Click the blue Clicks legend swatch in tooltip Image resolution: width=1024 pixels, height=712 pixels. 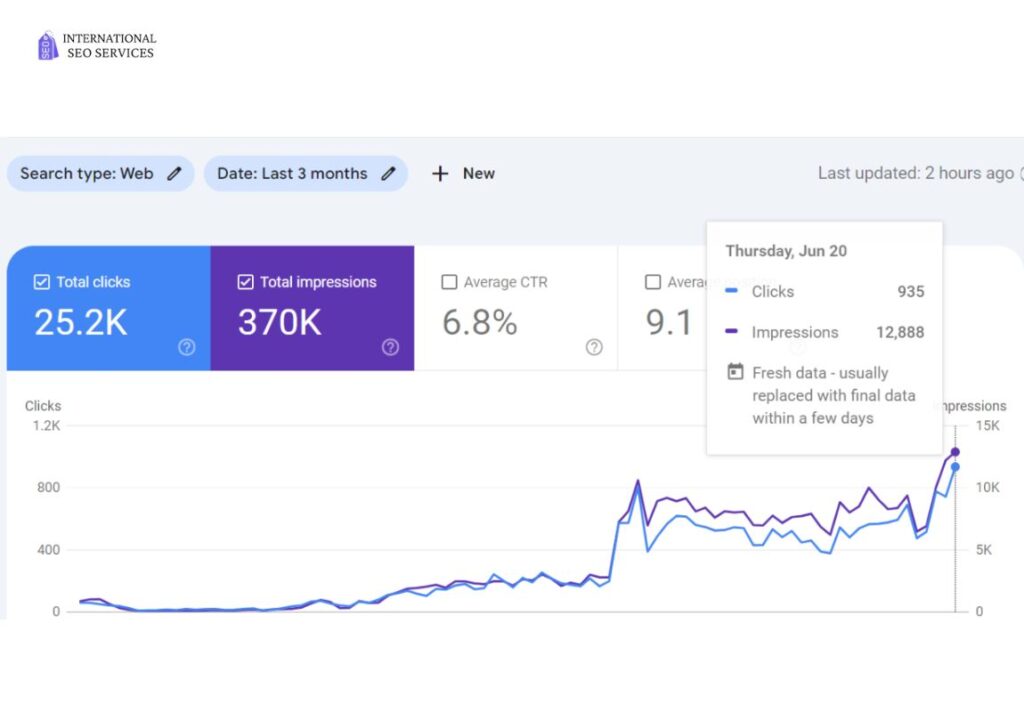point(731,292)
